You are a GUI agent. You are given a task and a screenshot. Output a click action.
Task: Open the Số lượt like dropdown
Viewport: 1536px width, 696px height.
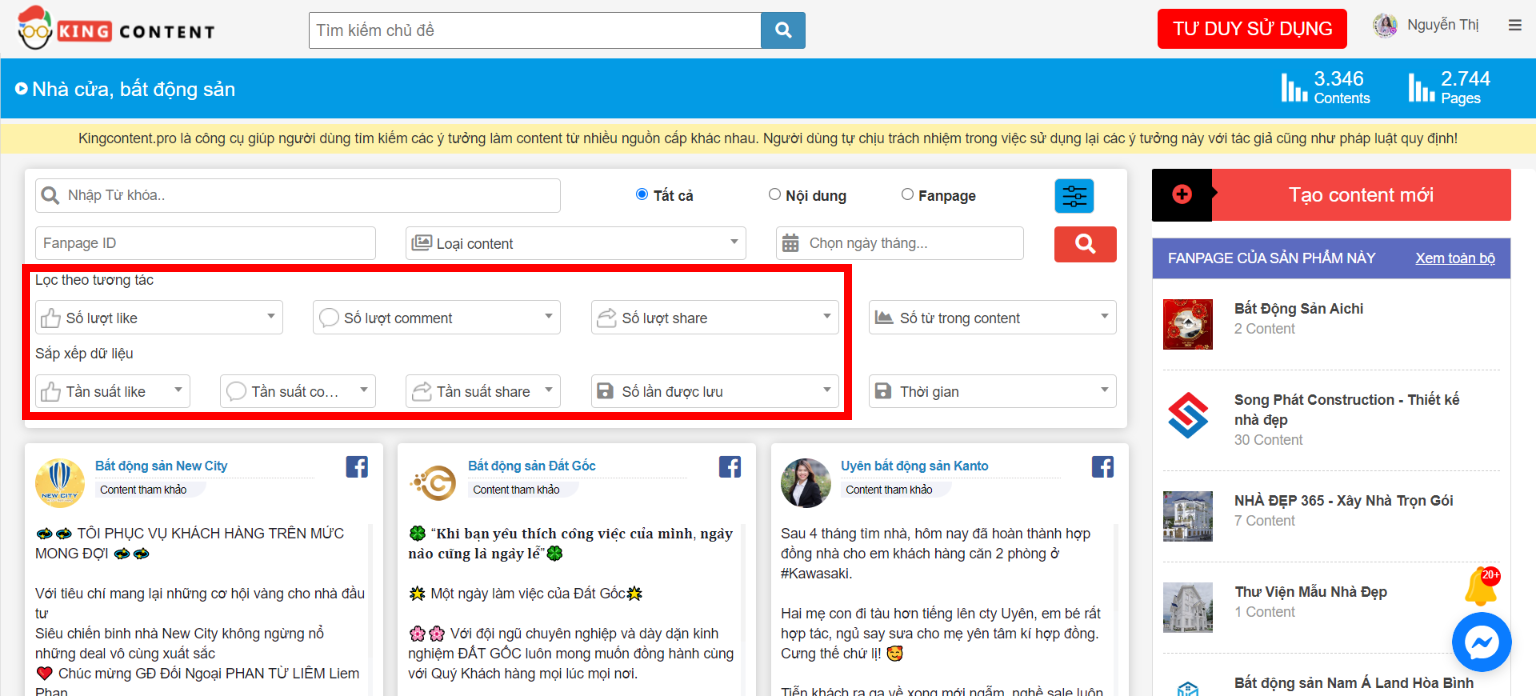159,317
